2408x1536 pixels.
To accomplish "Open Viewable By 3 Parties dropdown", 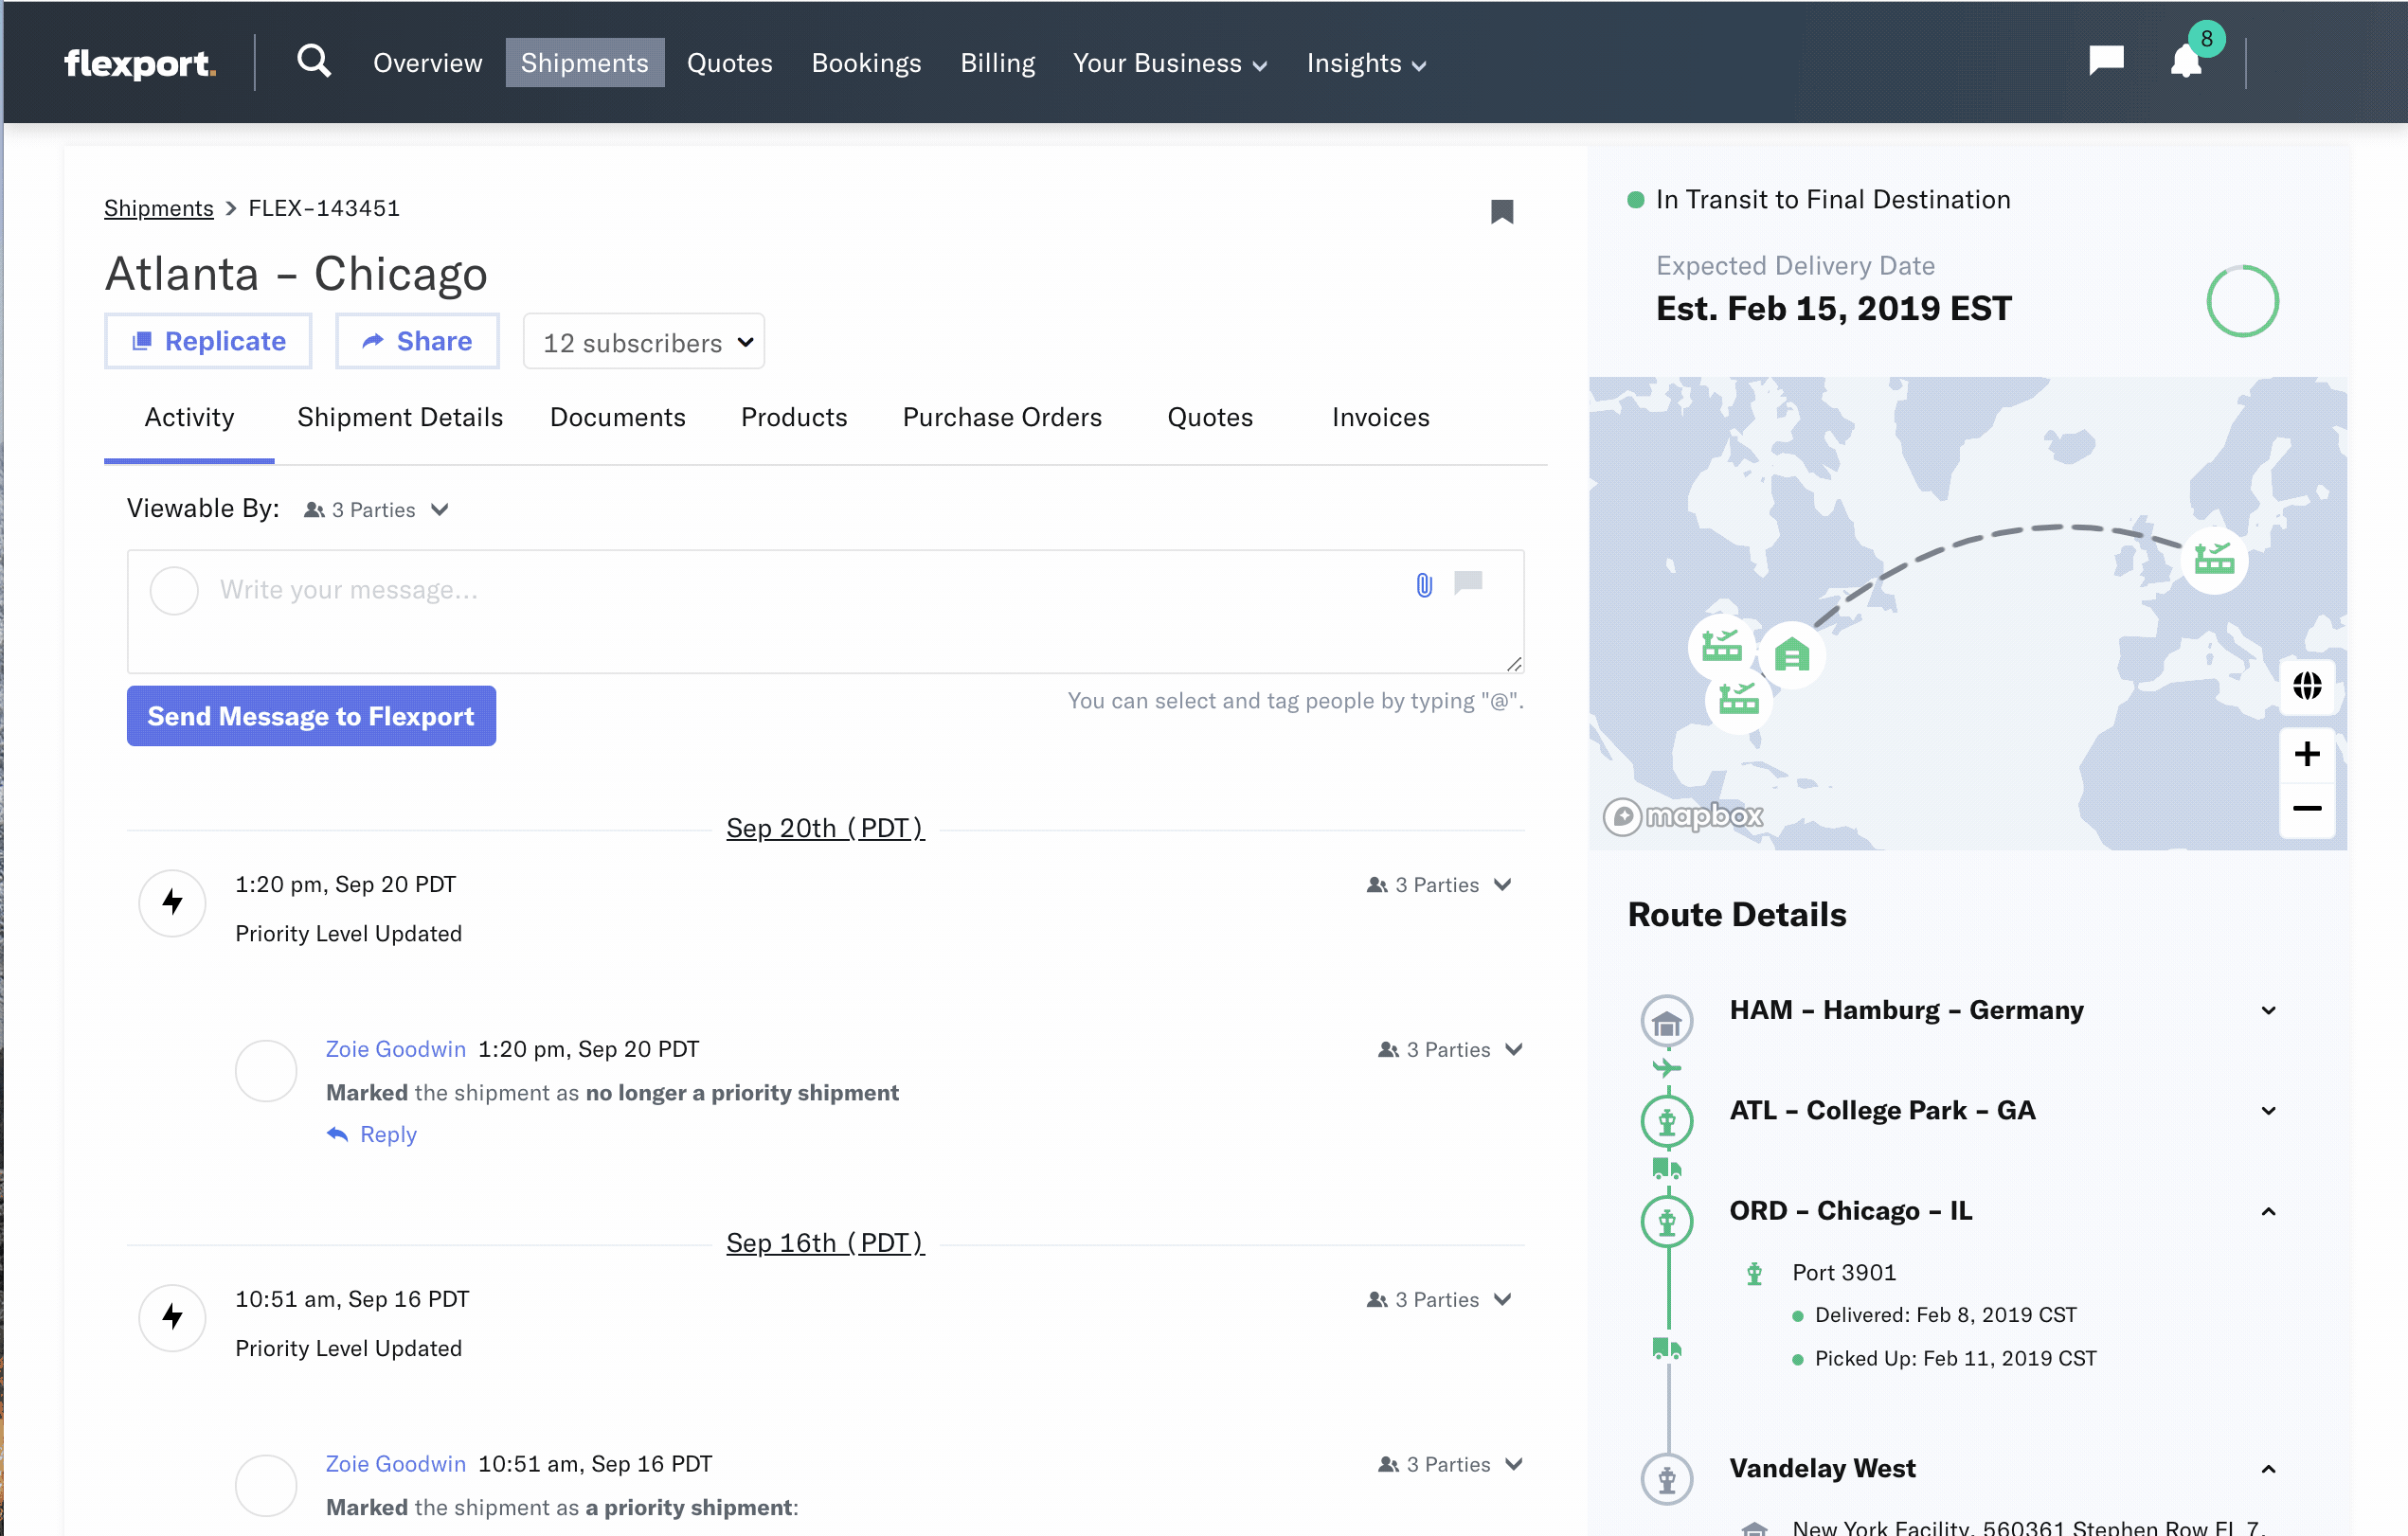I will coord(376,510).
